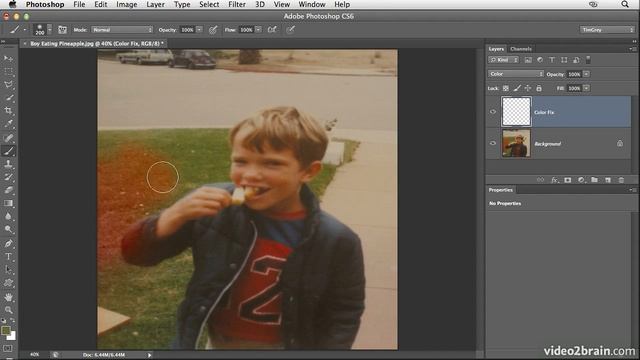Toggle type layer filter
This screenshot has width=640, height=360.
(552, 60)
